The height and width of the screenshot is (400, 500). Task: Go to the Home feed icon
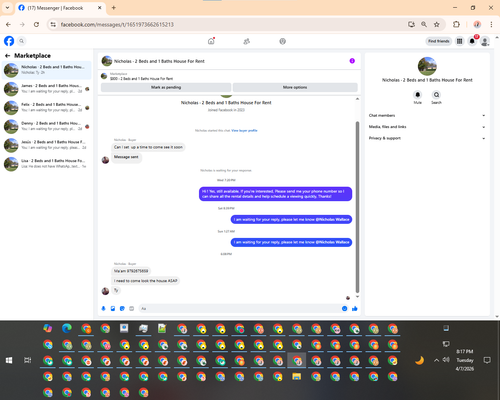211,41
